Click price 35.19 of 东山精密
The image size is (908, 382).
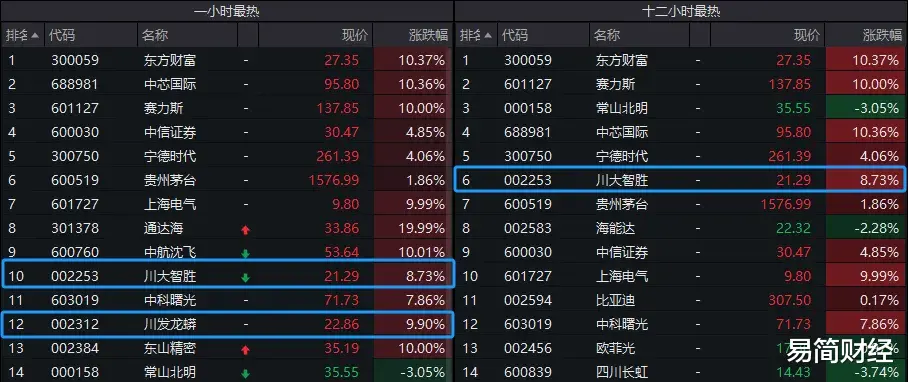pos(342,348)
